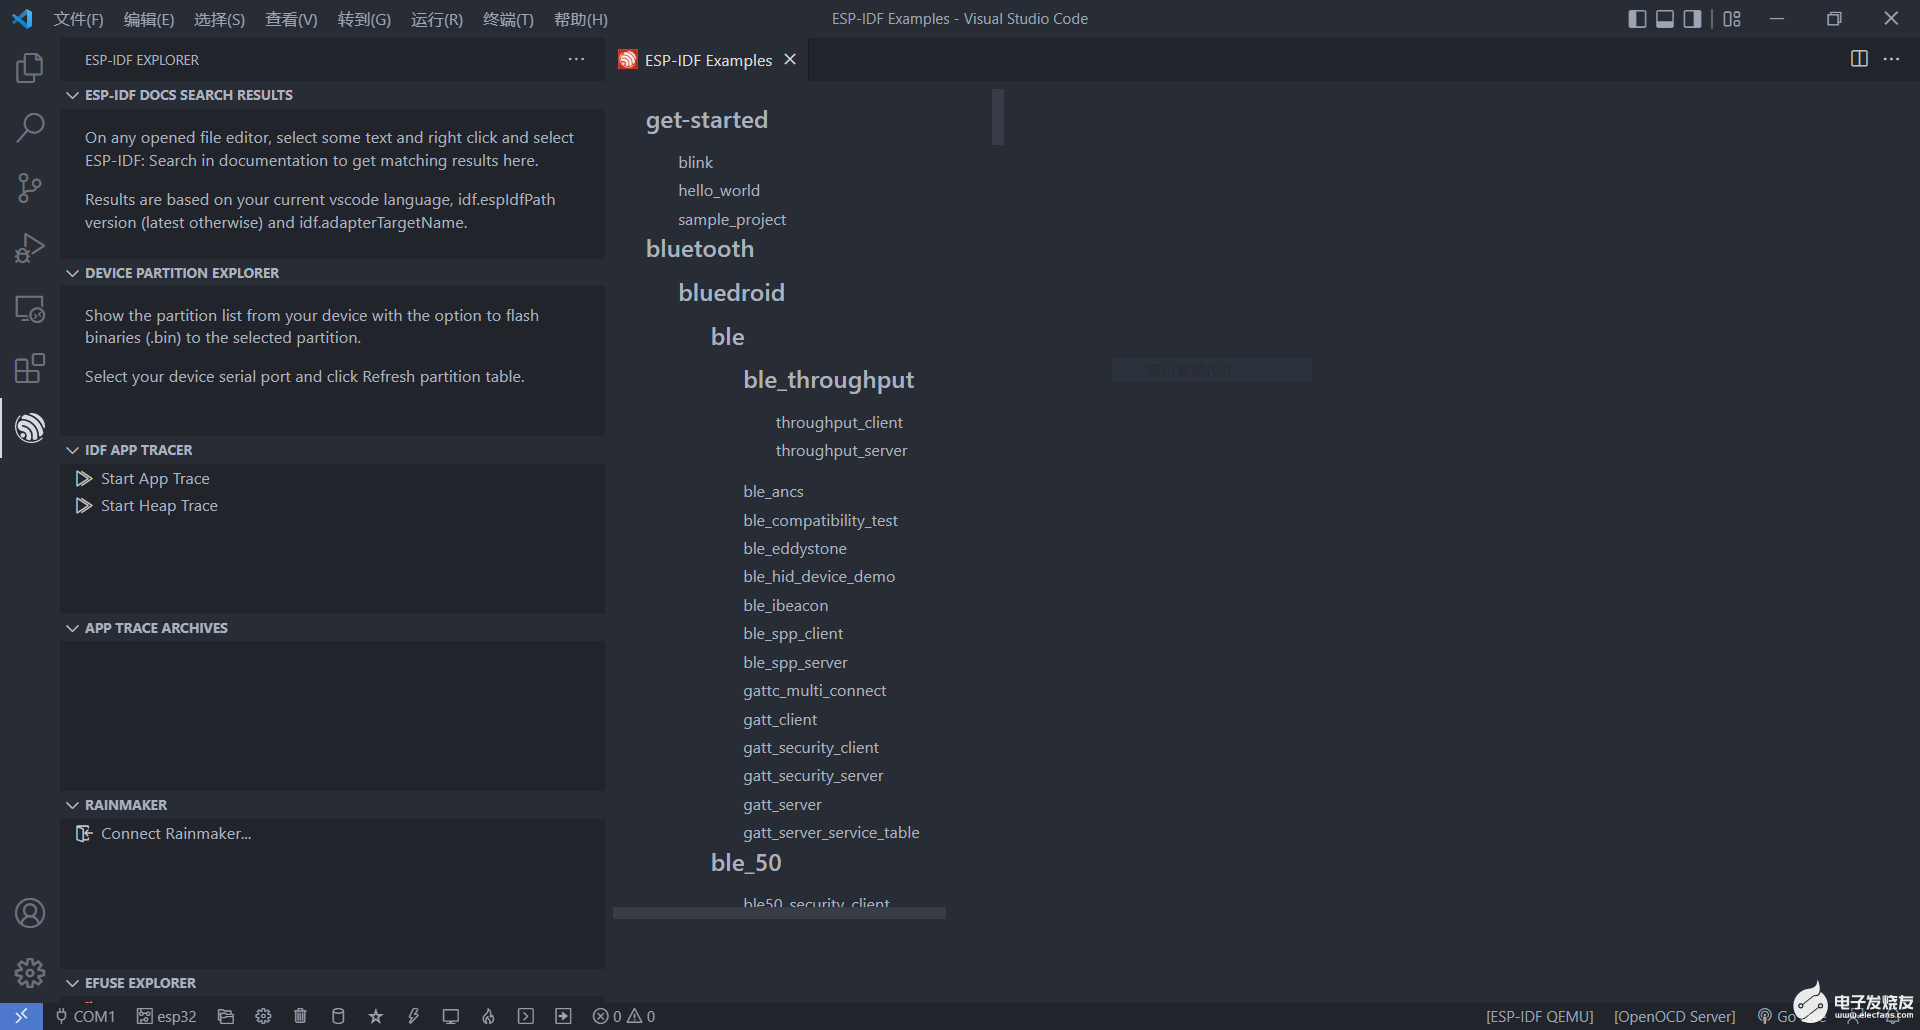Toggle the primary side bar layout
This screenshot has width=1920, height=1030.
1637,19
